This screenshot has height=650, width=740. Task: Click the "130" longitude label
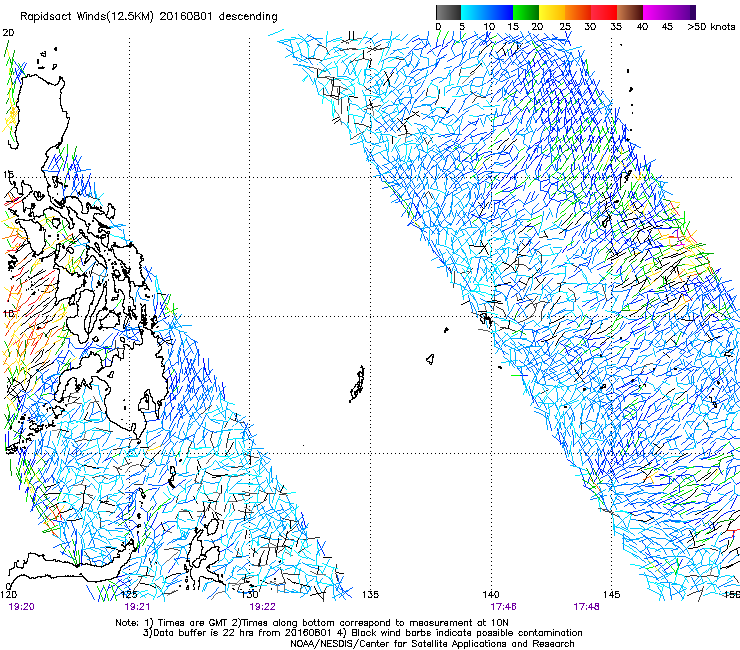pos(250,594)
